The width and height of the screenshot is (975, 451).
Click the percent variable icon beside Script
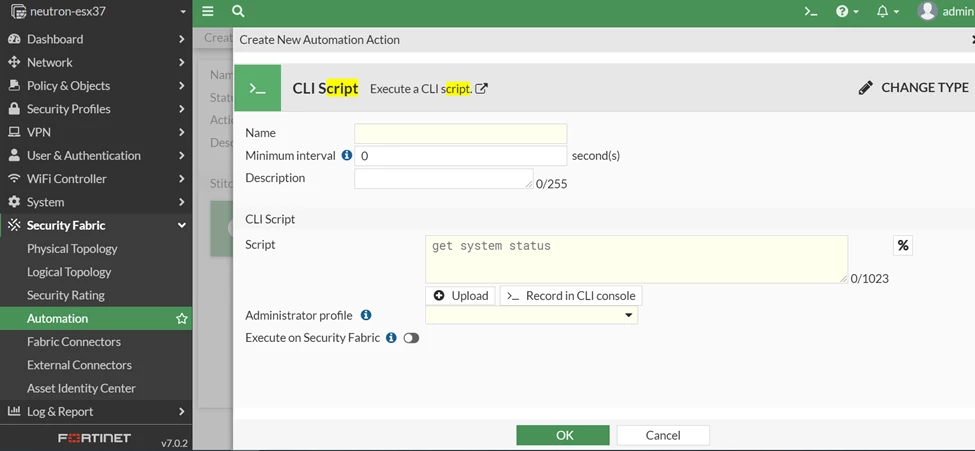903,246
